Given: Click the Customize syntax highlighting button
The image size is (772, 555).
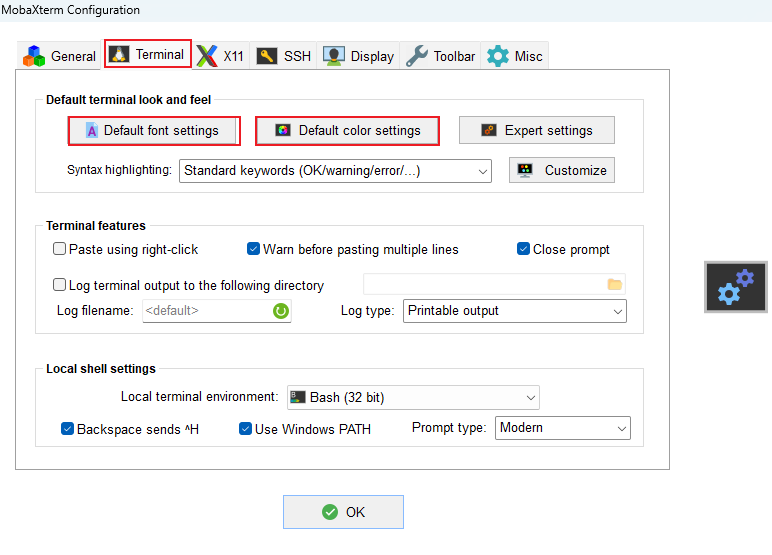Looking at the screenshot, I should coord(562,170).
